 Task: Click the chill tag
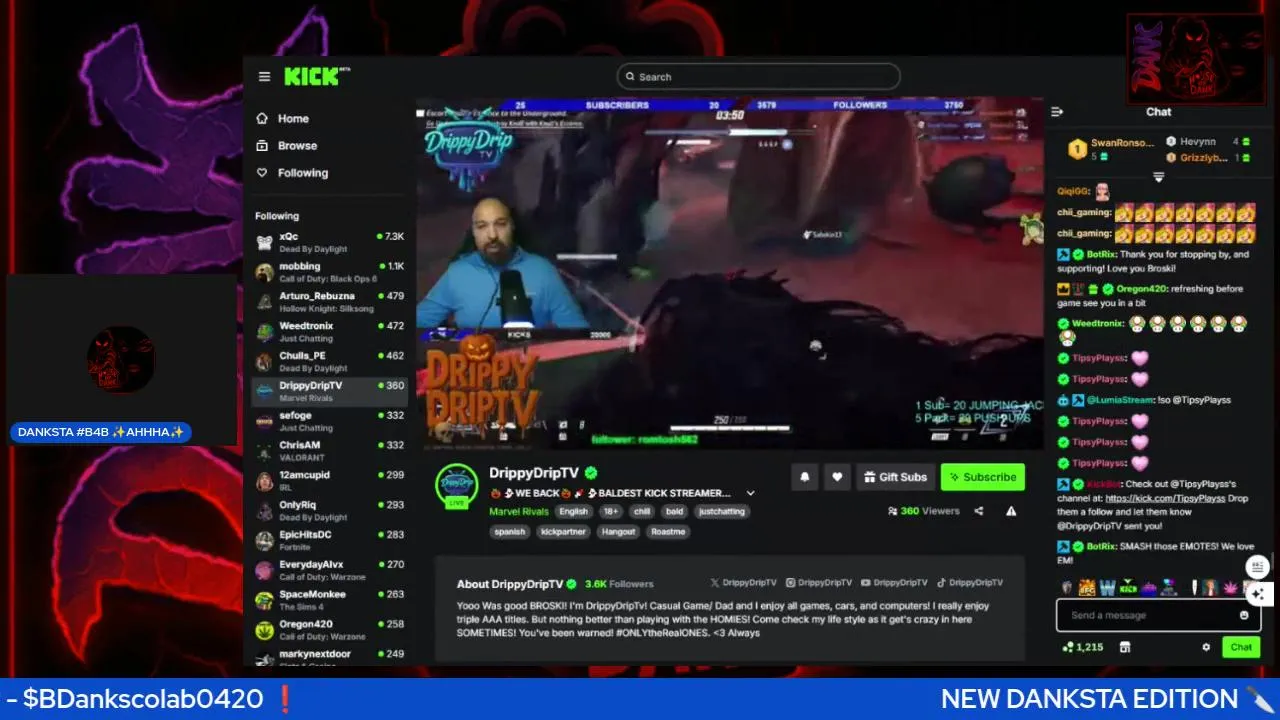(642, 511)
